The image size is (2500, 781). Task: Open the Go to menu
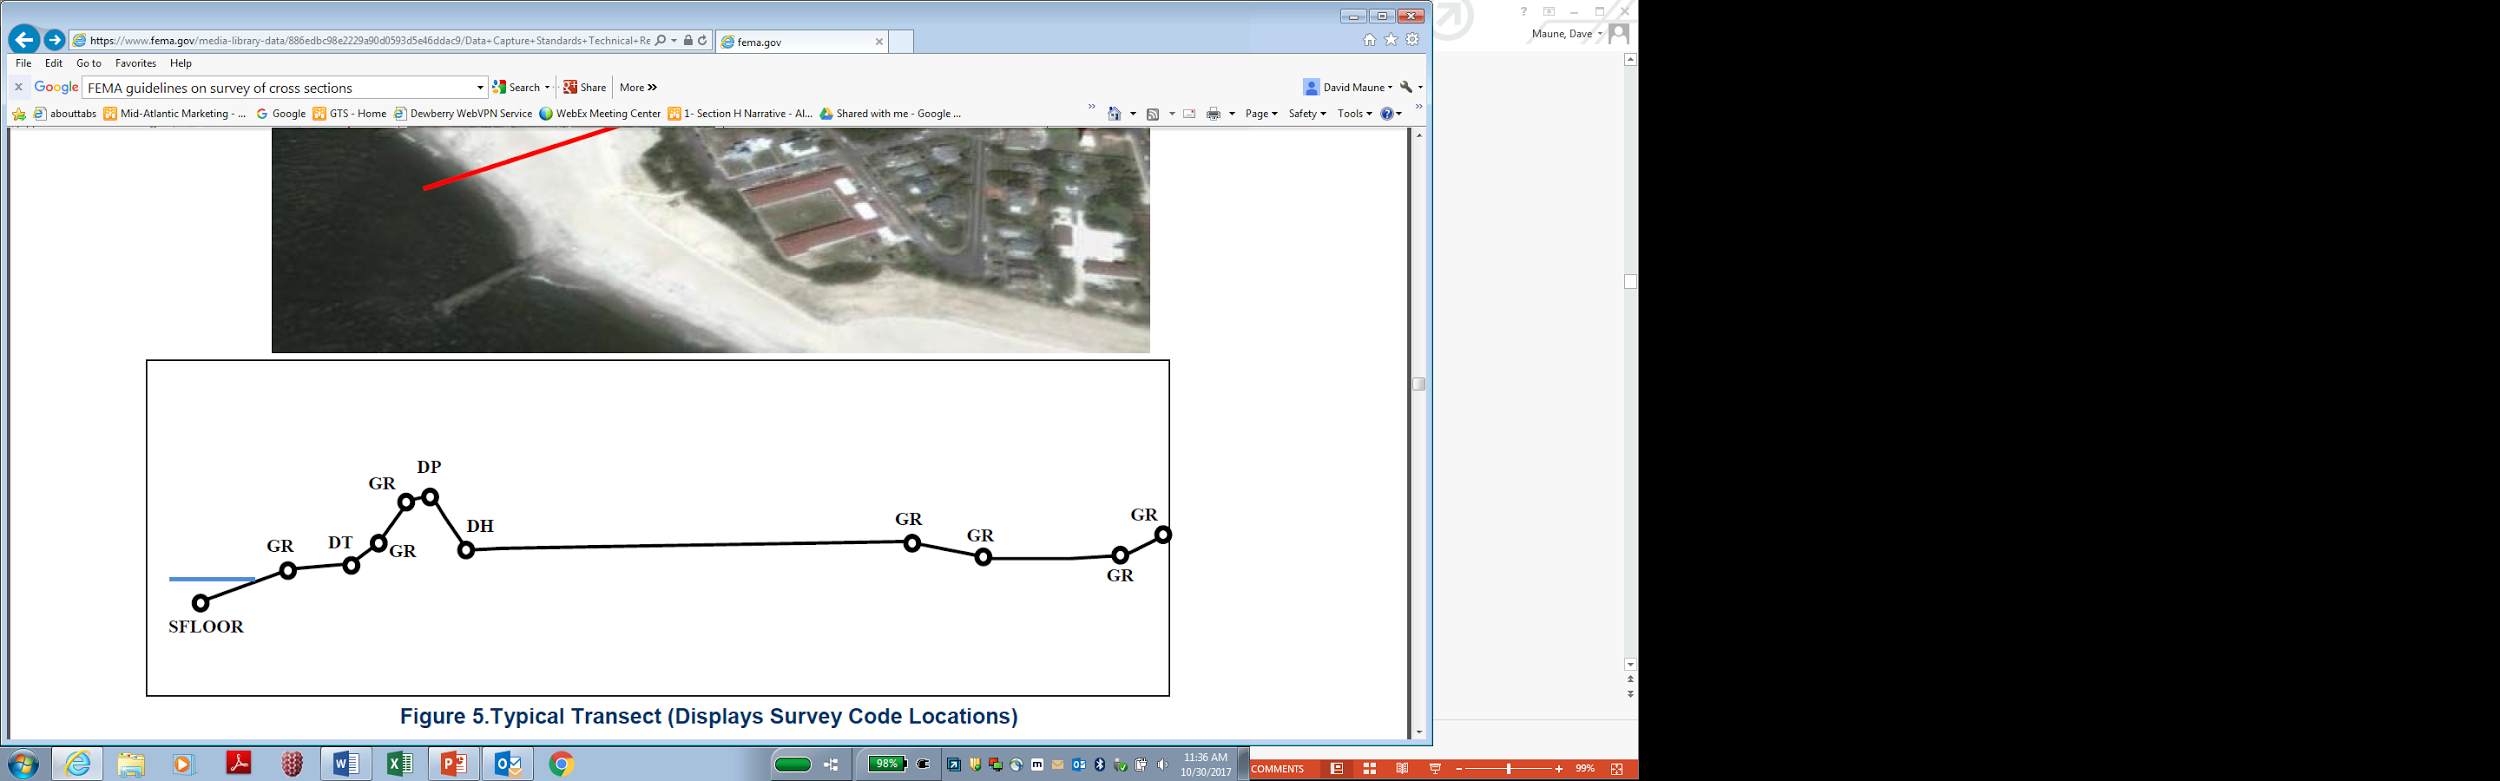click(89, 63)
